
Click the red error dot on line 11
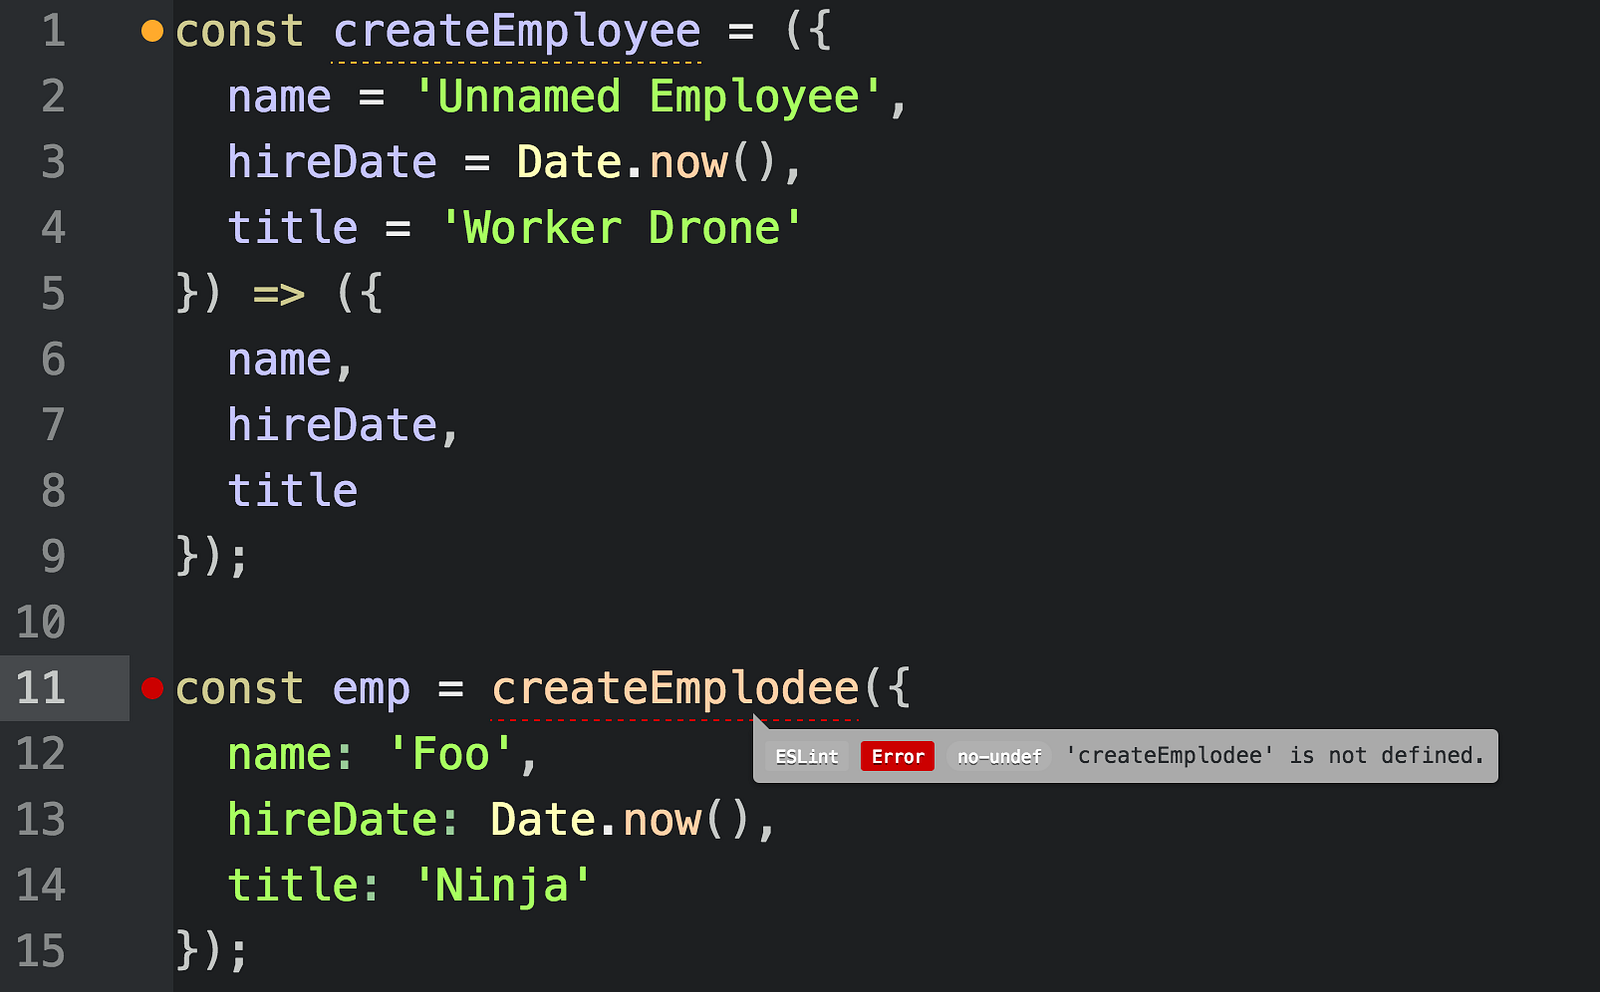click(152, 688)
